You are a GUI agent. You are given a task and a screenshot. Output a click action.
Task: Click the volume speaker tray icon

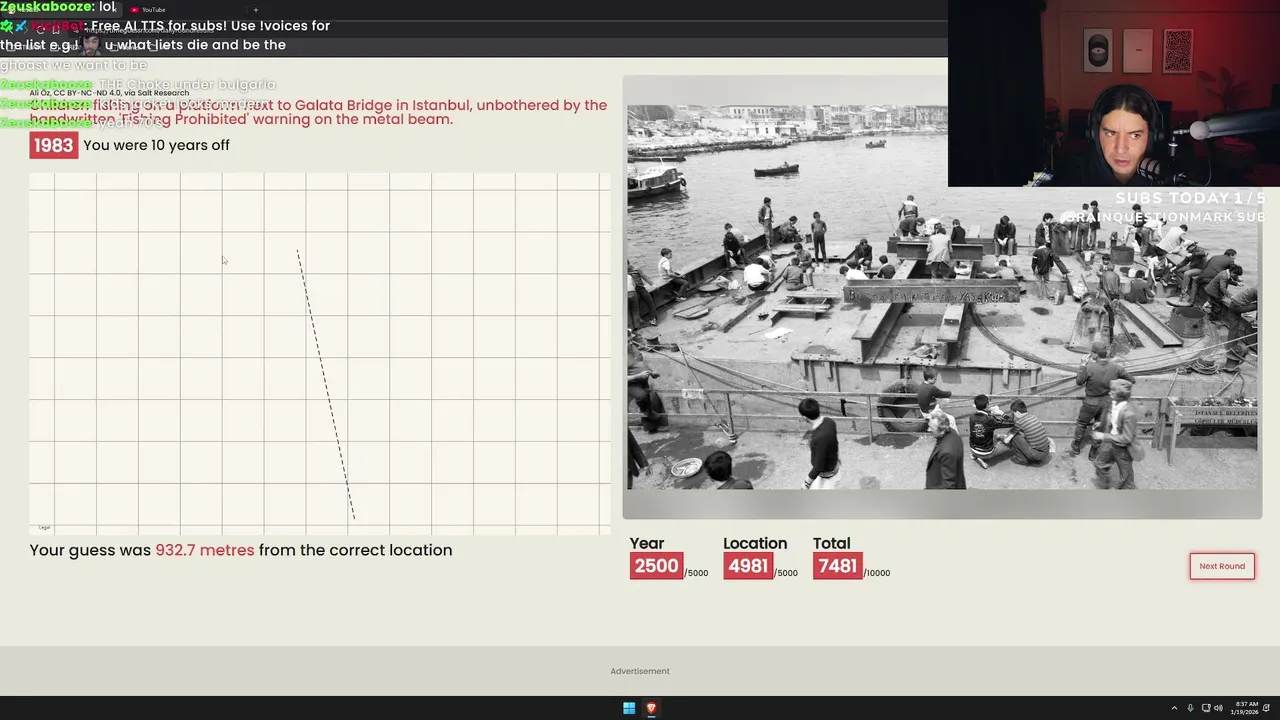coord(1218,708)
